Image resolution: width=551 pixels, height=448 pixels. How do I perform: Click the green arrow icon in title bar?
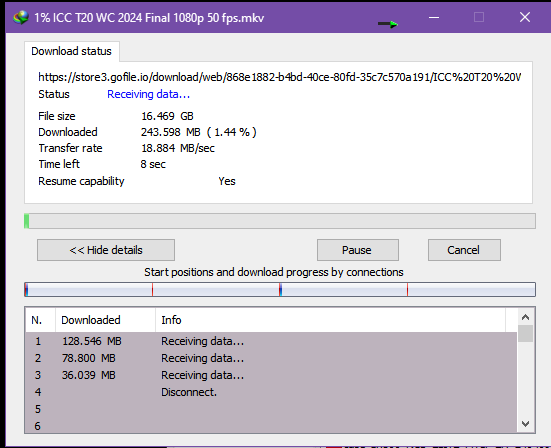click(x=388, y=24)
